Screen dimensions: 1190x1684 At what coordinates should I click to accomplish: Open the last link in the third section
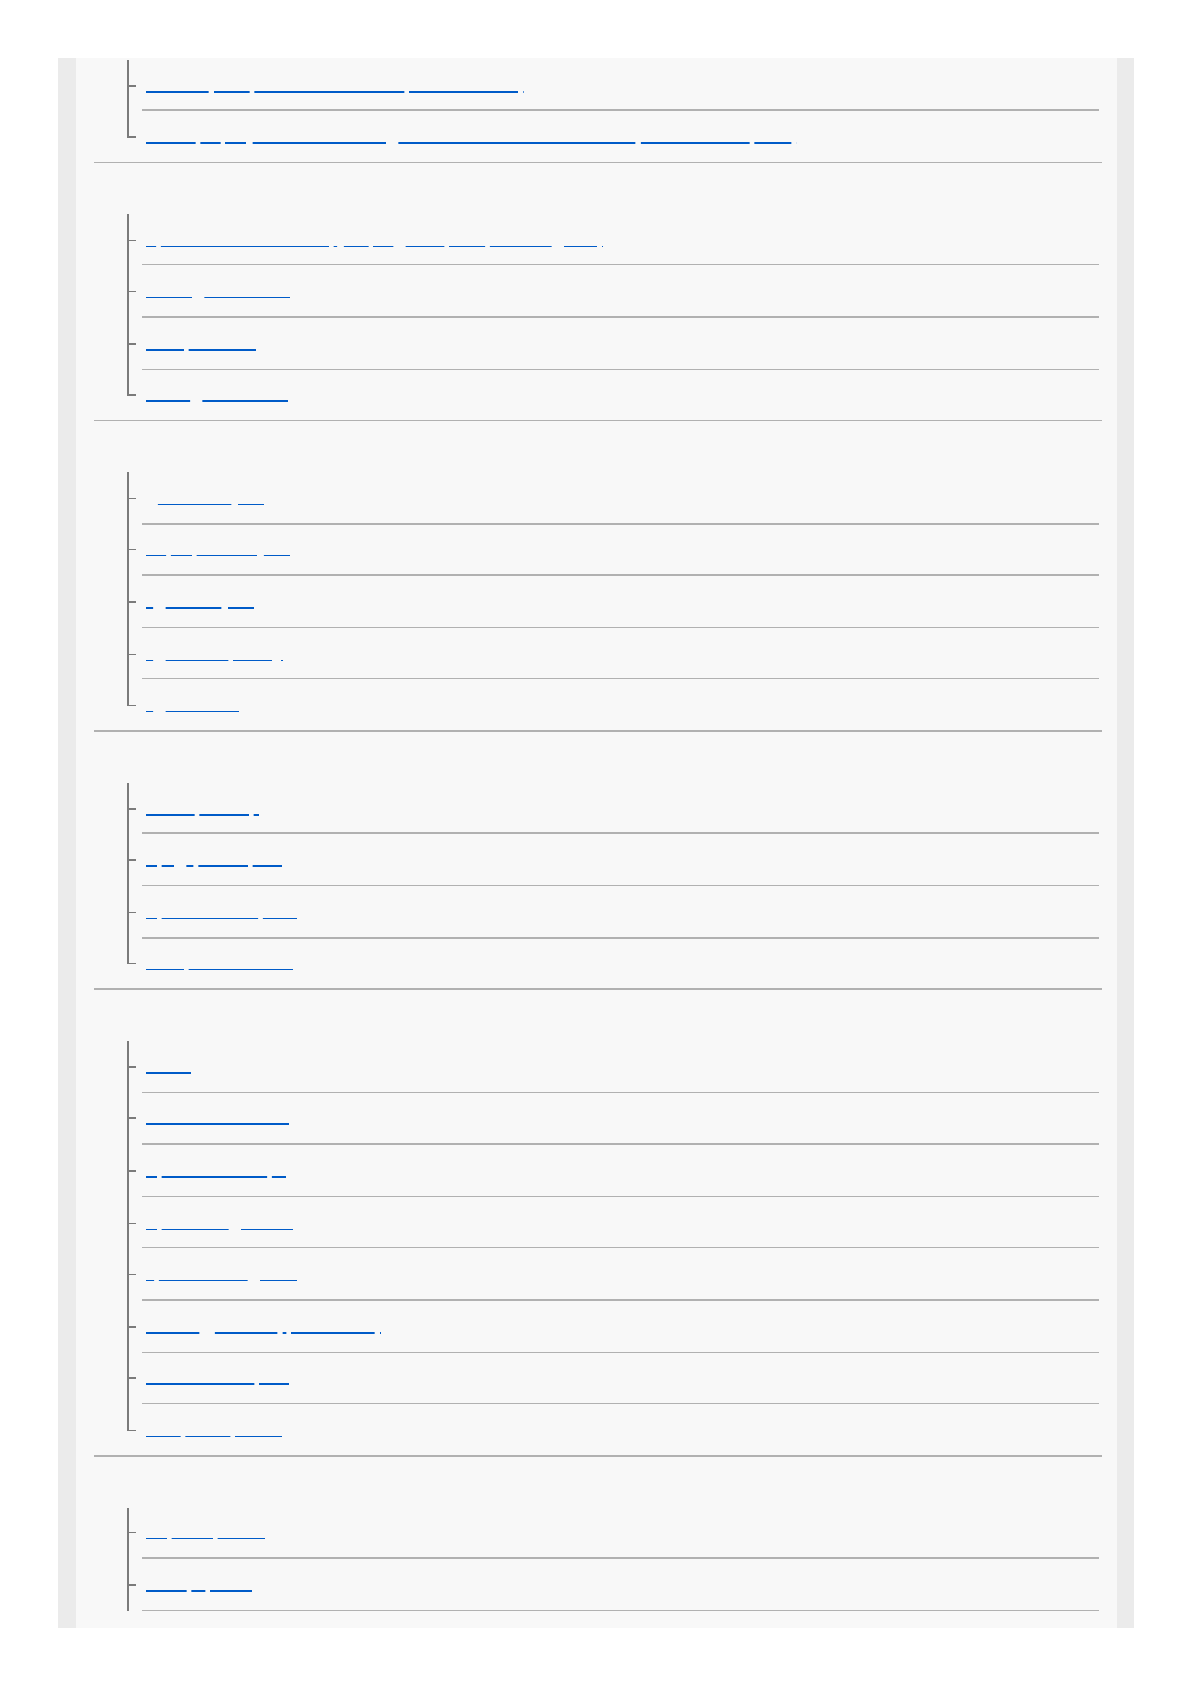[x=193, y=708]
